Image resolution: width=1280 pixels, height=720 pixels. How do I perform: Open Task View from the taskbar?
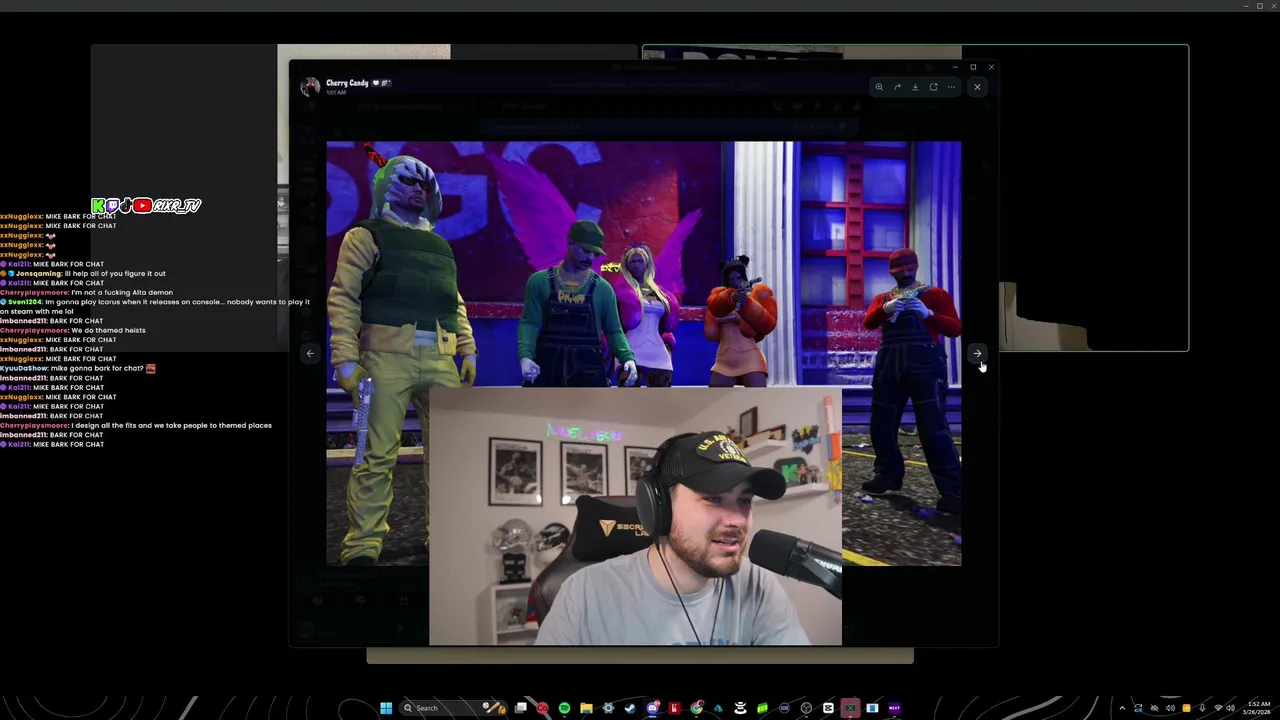coord(521,708)
